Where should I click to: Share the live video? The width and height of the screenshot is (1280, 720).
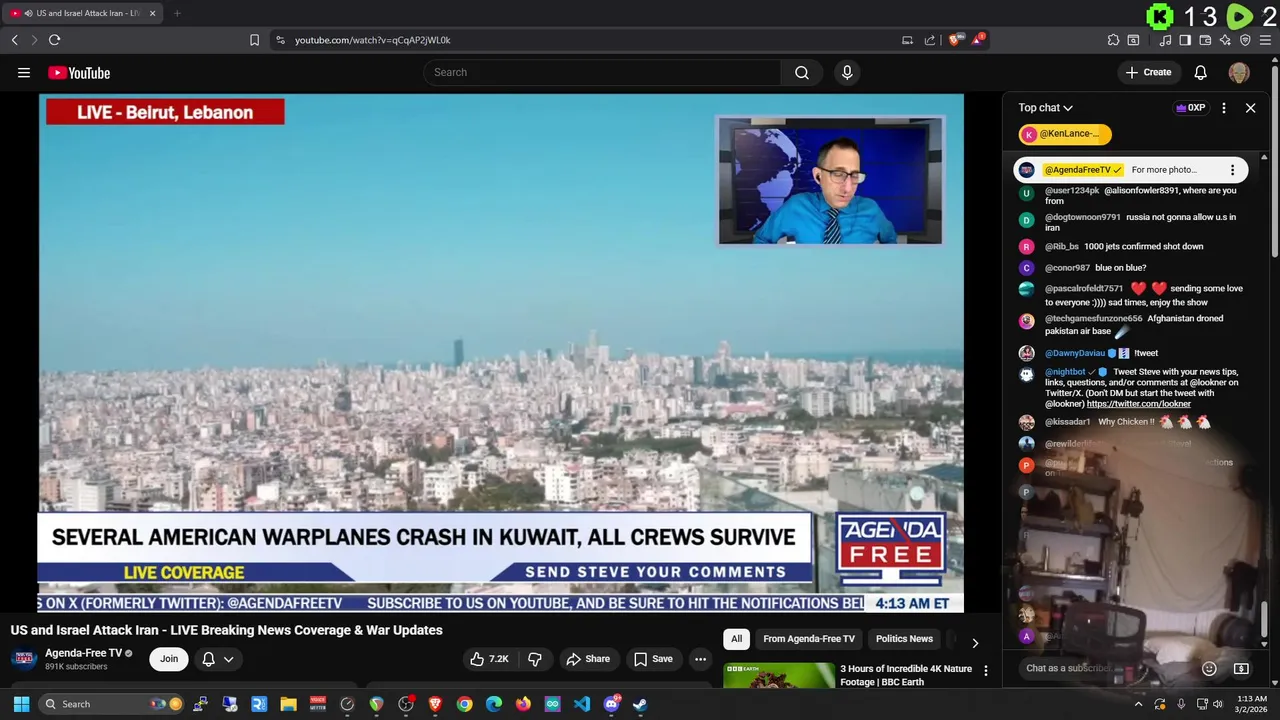[x=588, y=659]
